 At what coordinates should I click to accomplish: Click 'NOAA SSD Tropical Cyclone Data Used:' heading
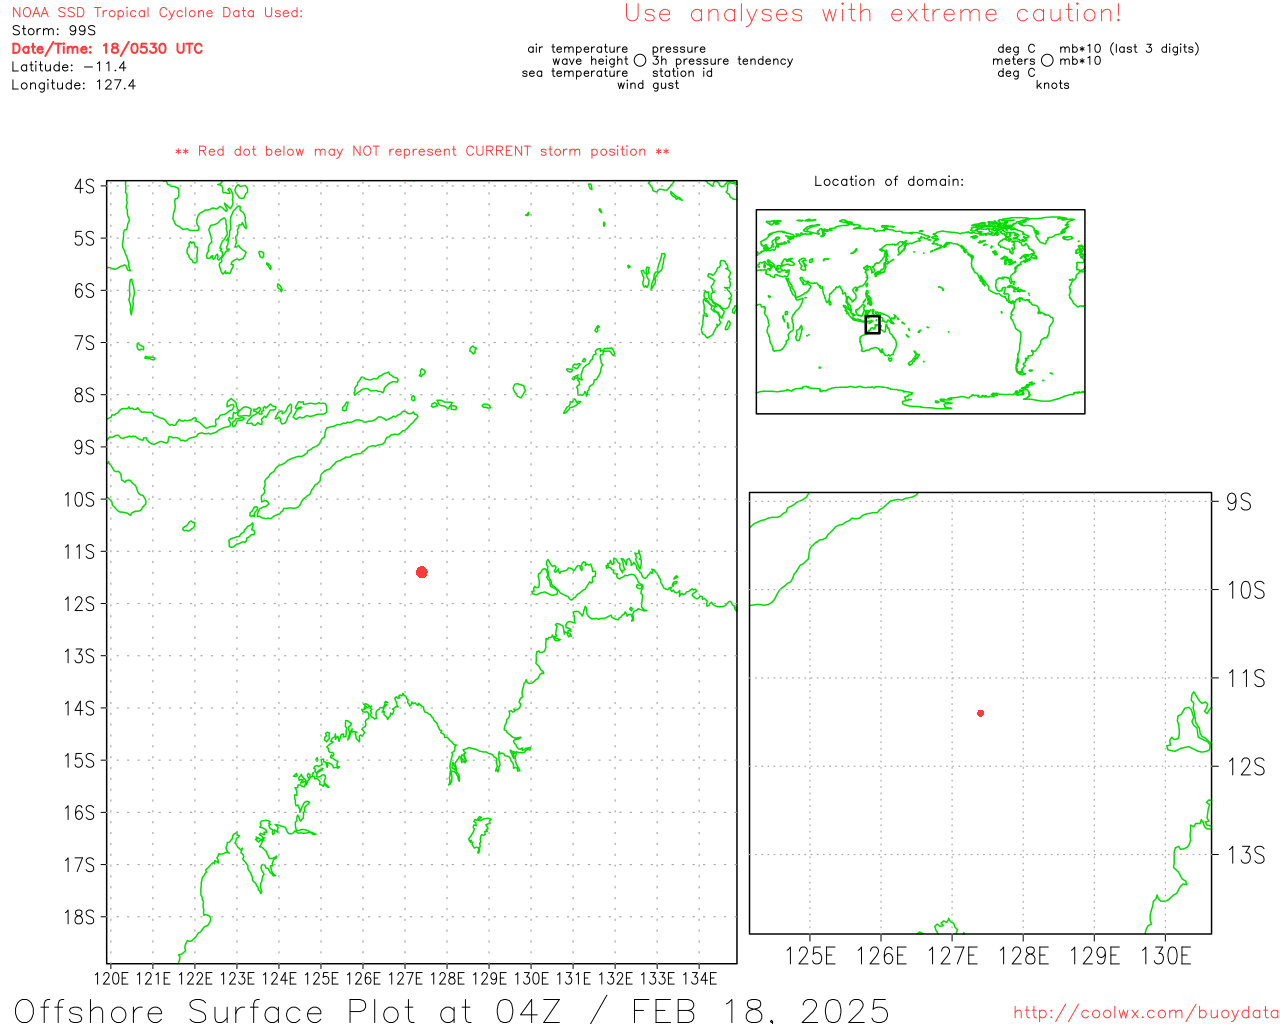157,13
